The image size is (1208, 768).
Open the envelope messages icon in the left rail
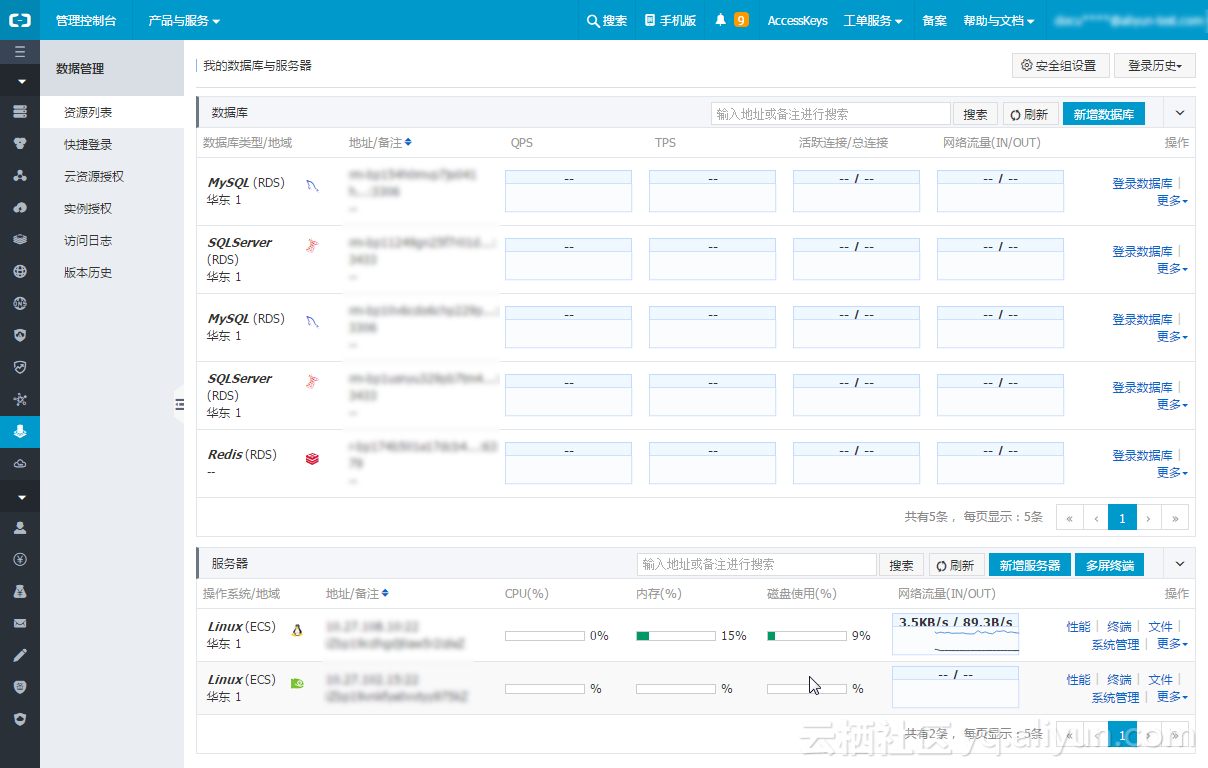click(20, 623)
